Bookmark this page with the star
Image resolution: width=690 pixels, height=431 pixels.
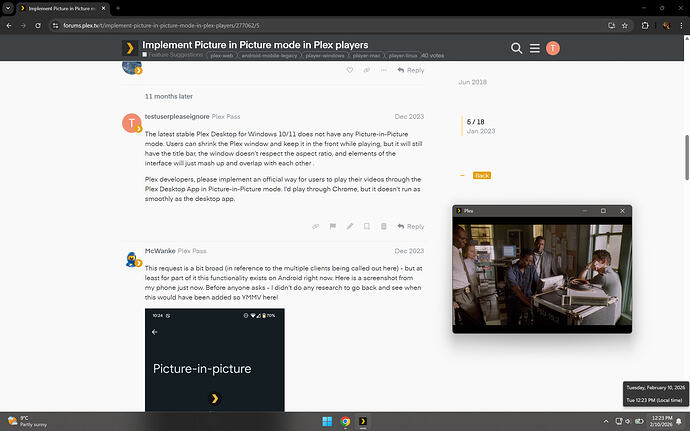tap(624, 26)
